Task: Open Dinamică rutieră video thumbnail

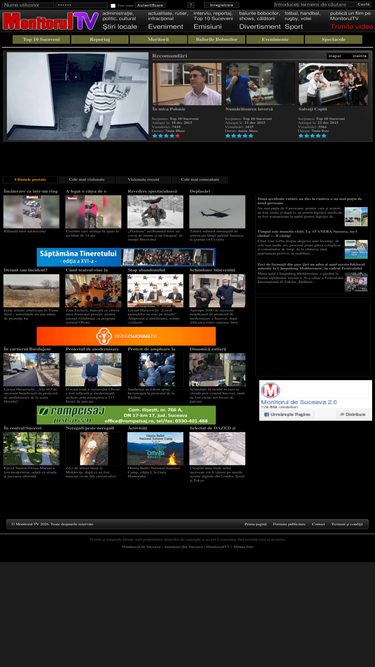Action: [217, 370]
